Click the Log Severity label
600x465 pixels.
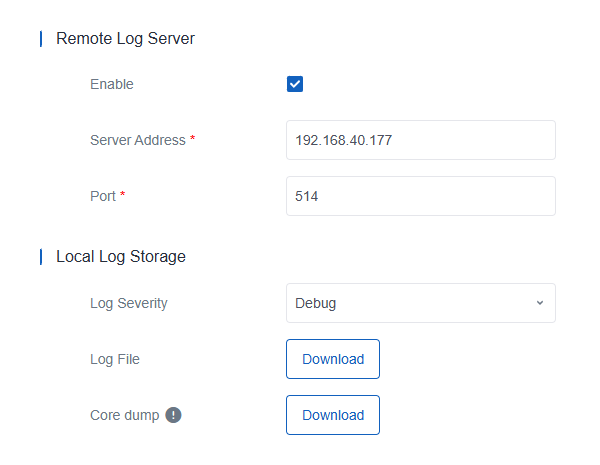(129, 303)
